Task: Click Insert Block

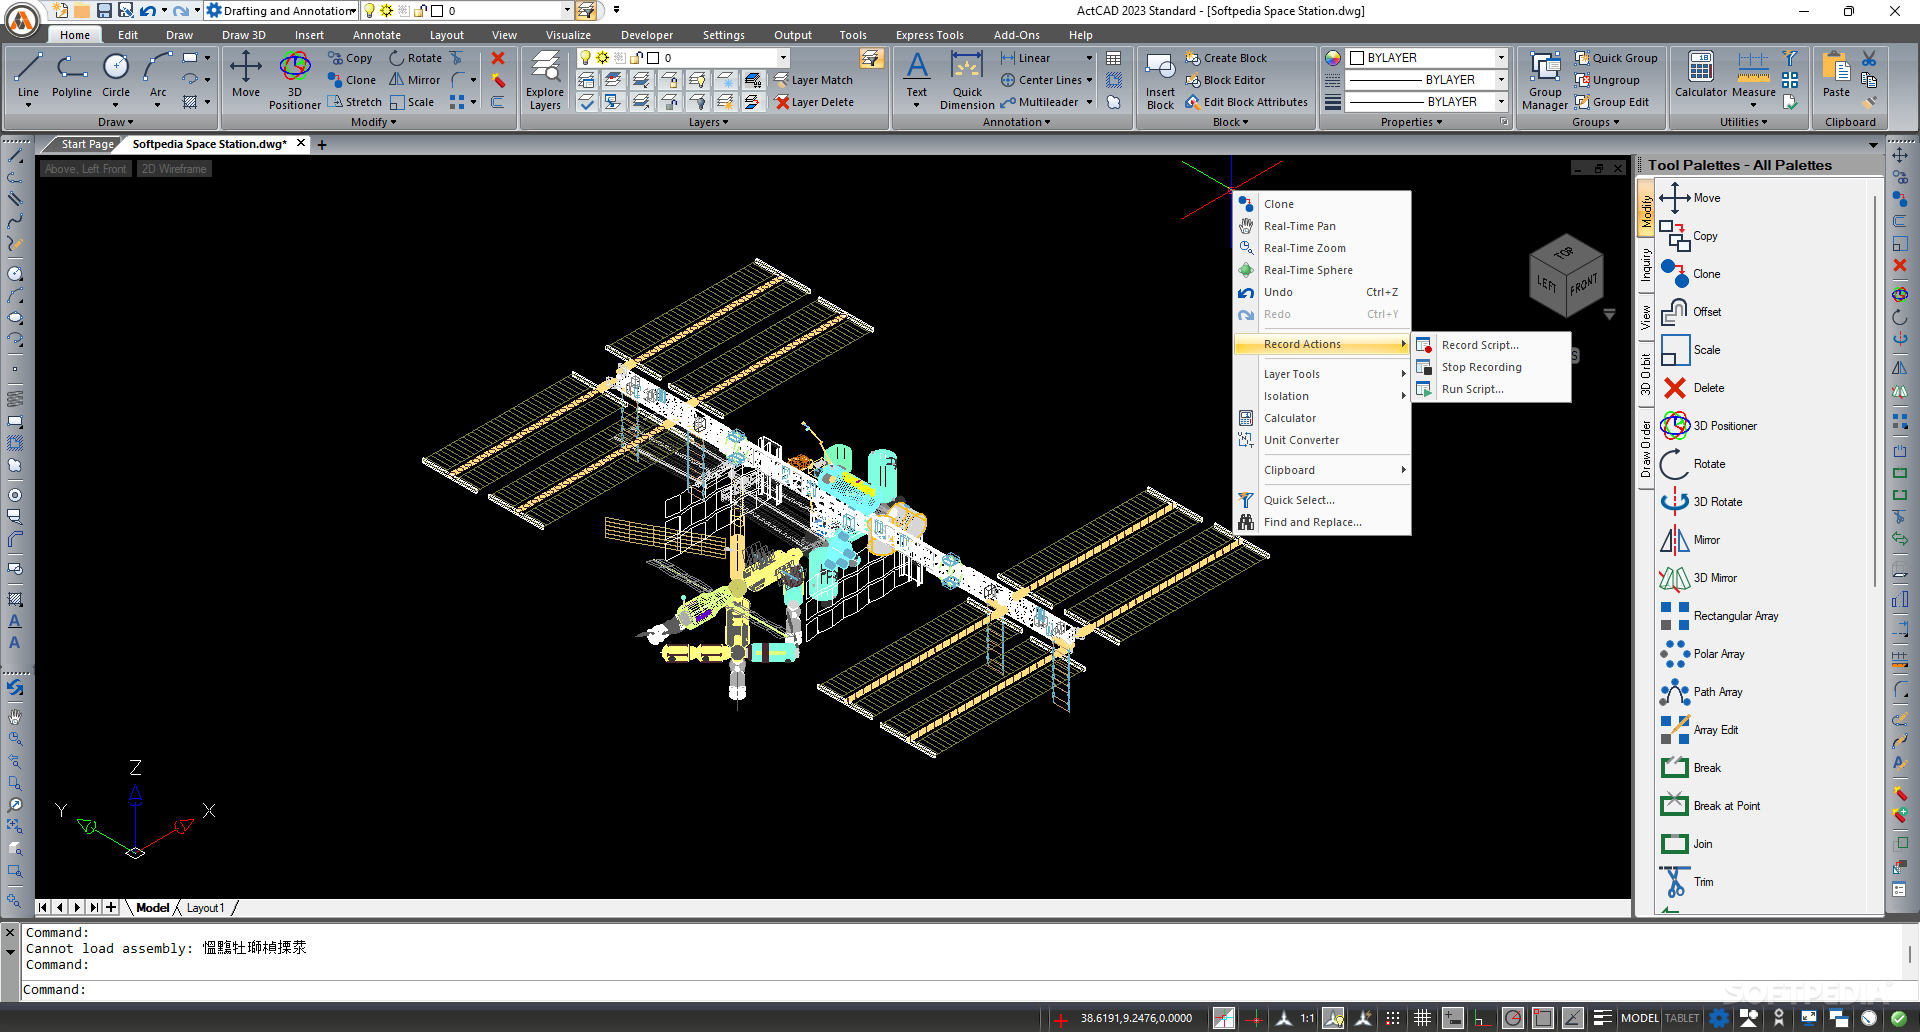Action: (1160, 80)
